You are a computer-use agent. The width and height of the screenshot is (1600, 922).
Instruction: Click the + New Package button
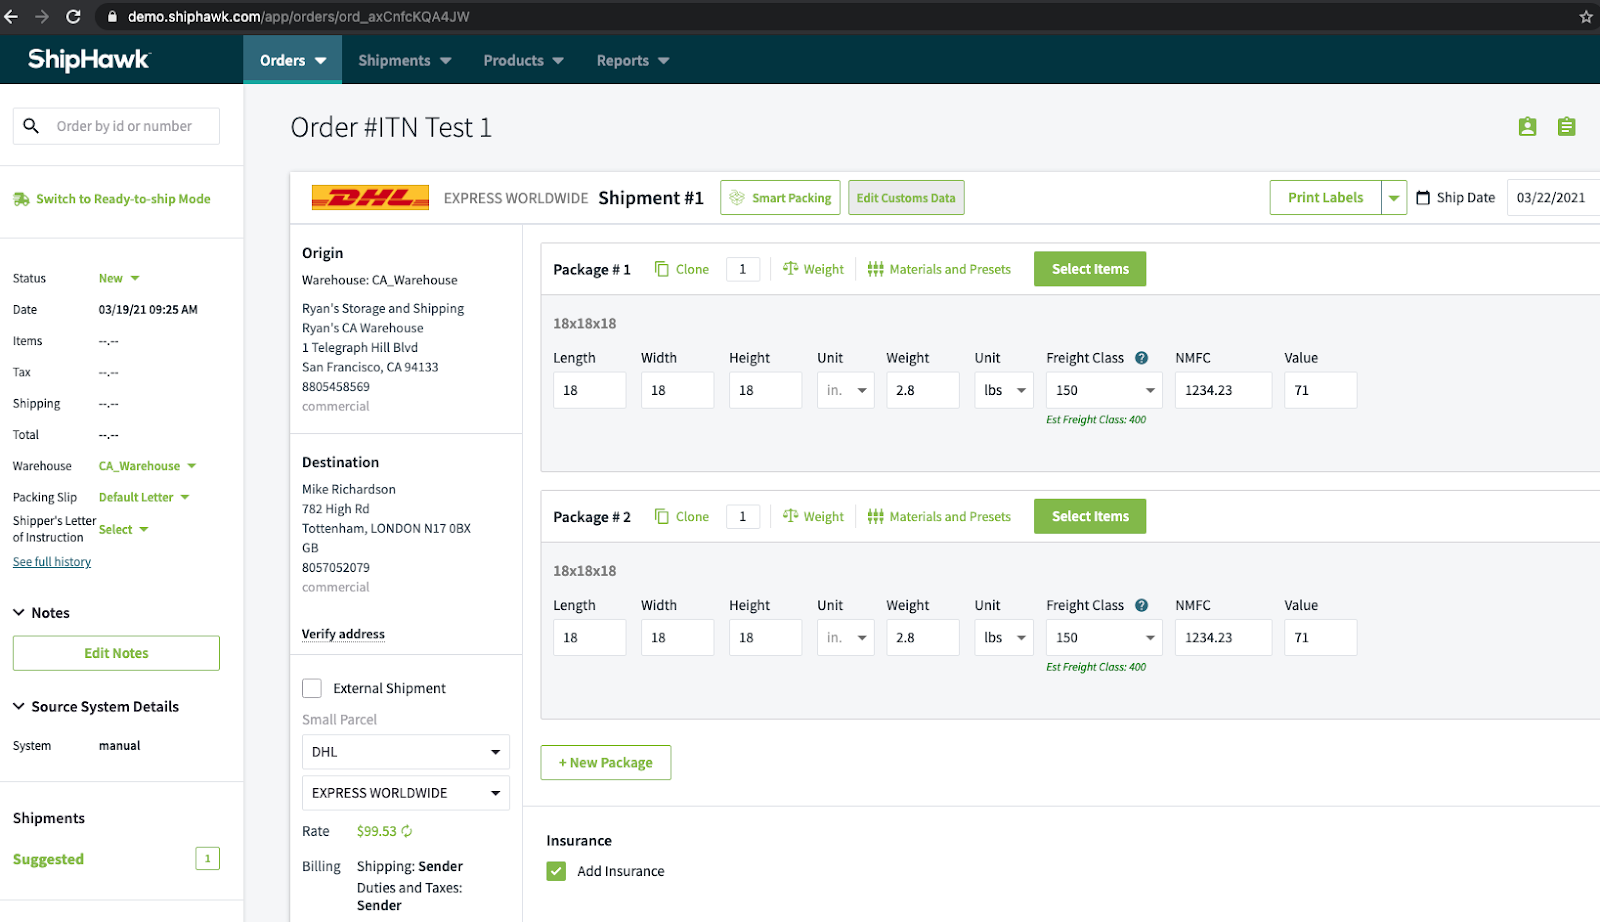605,762
